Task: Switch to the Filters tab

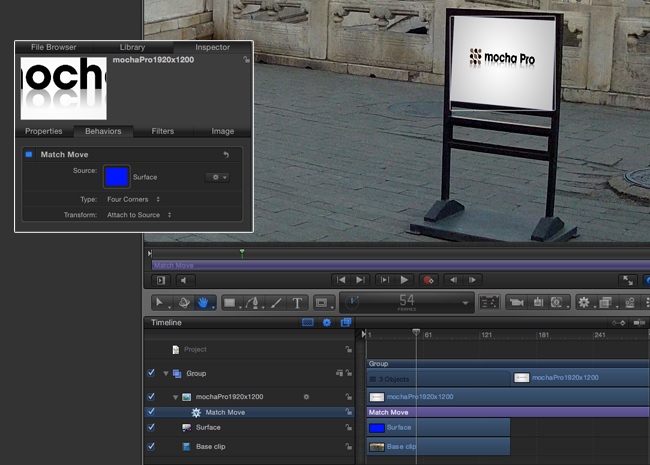Action: coord(162,131)
